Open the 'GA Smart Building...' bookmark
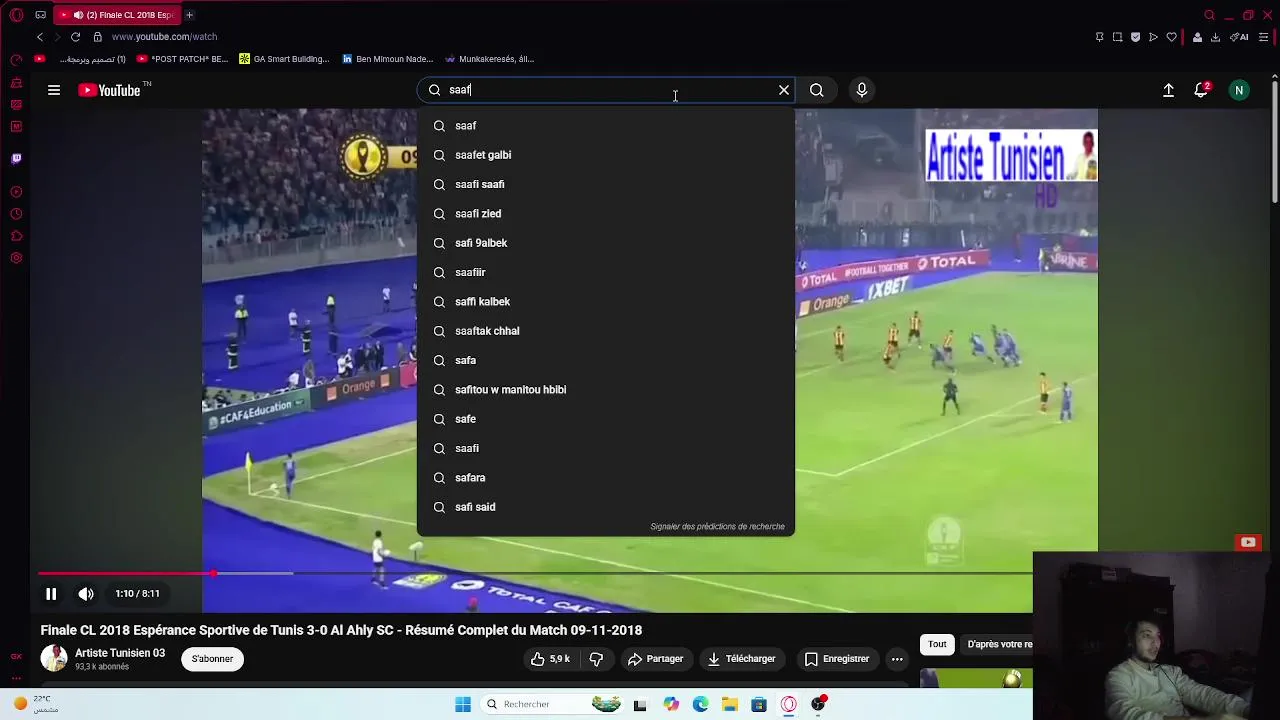Viewport: 1280px width, 720px height. pyautogui.click(x=284, y=59)
